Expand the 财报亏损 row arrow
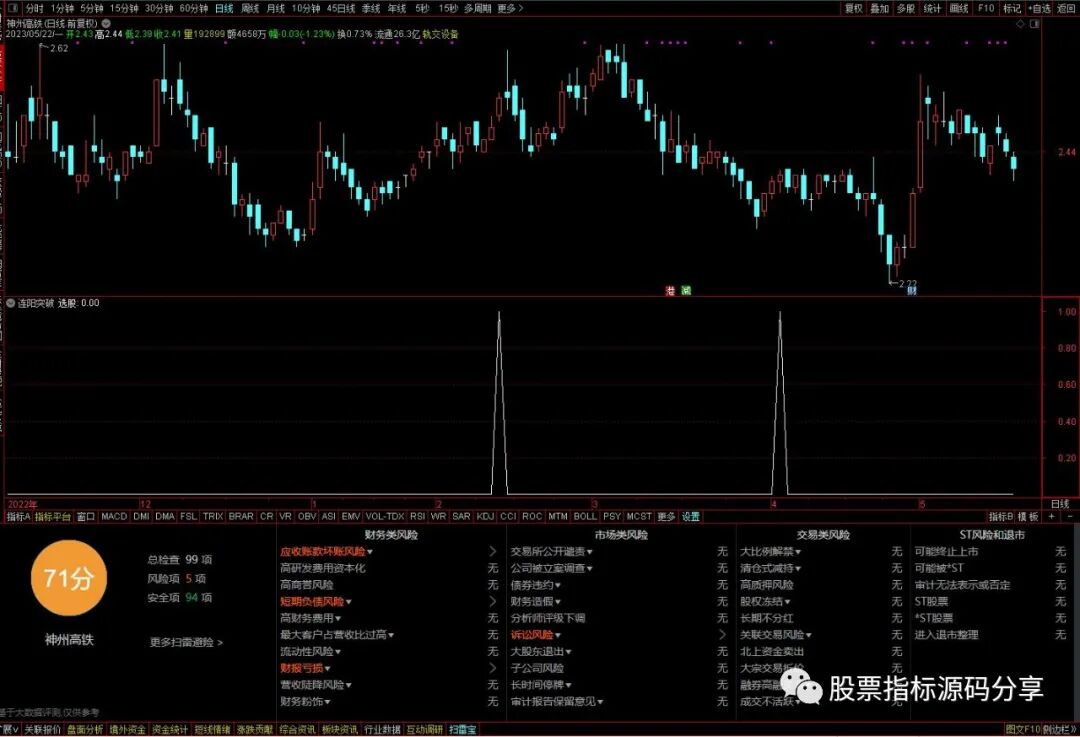Image resolution: width=1080 pixels, height=737 pixels. tap(492, 667)
